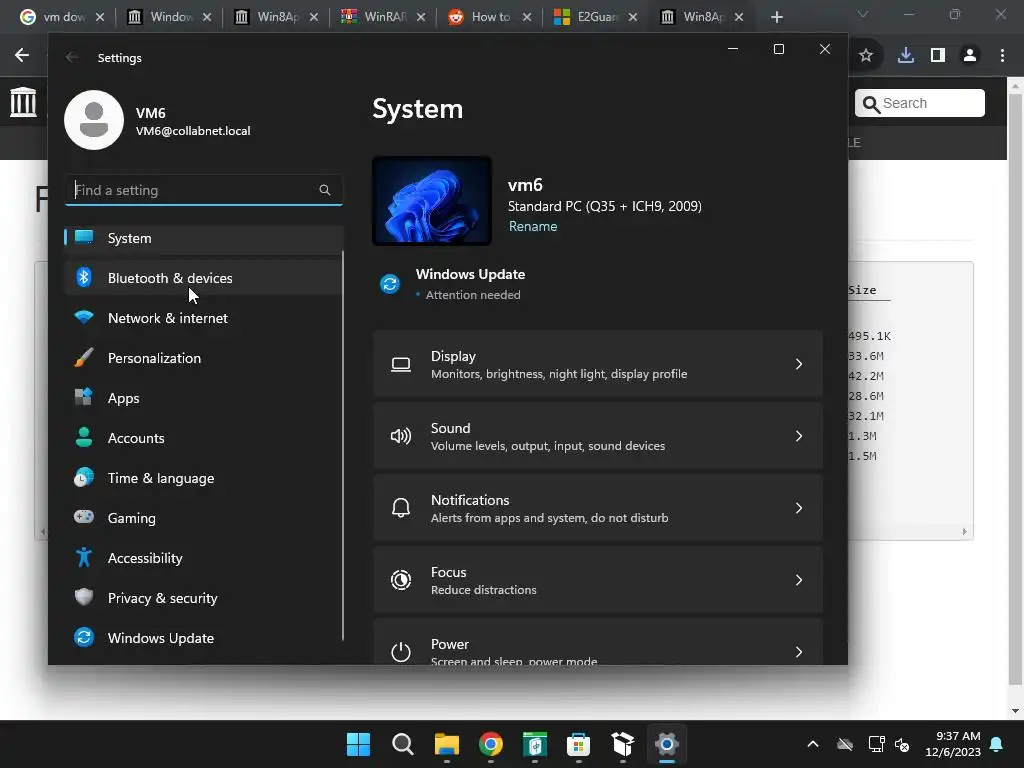The image size is (1024, 768).
Task: Open Chrome three-dot menu
Action: click(1002, 56)
